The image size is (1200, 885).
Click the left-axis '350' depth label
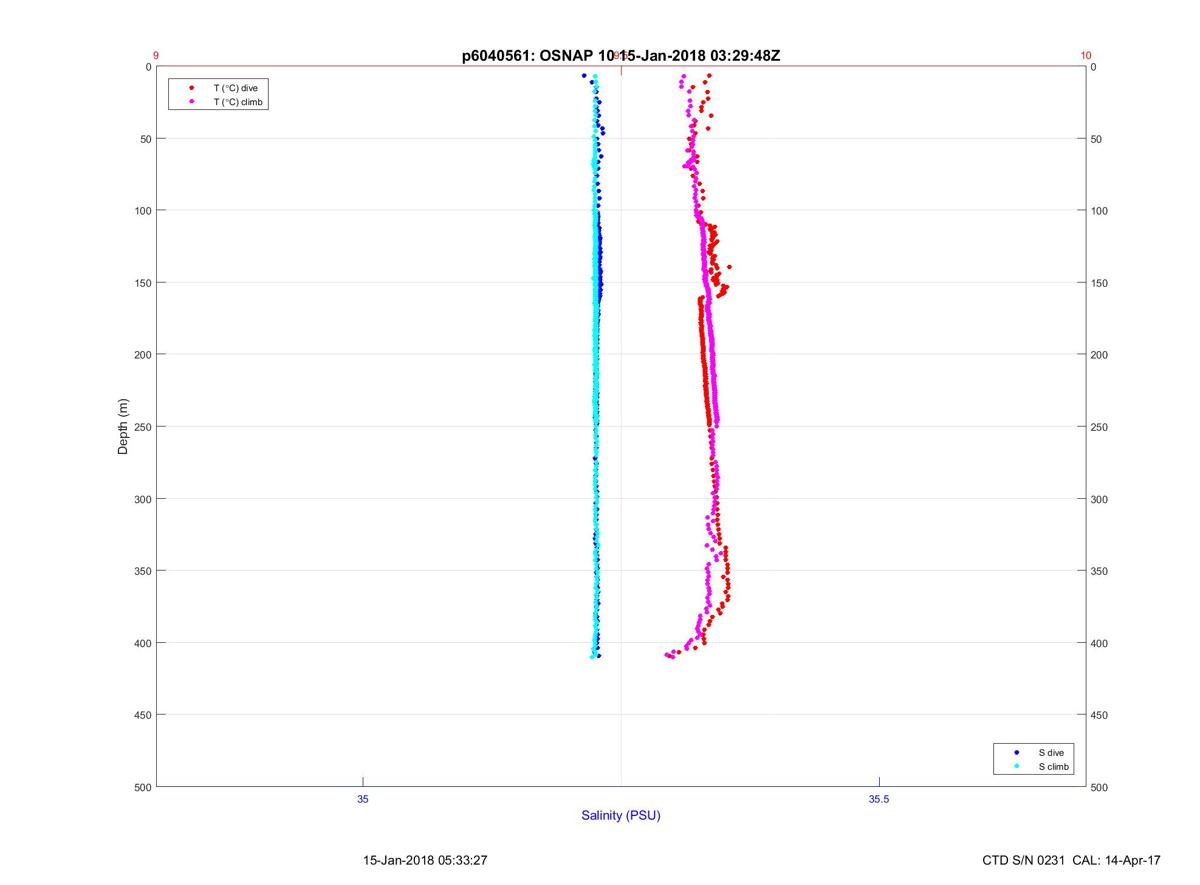click(x=141, y=571)
